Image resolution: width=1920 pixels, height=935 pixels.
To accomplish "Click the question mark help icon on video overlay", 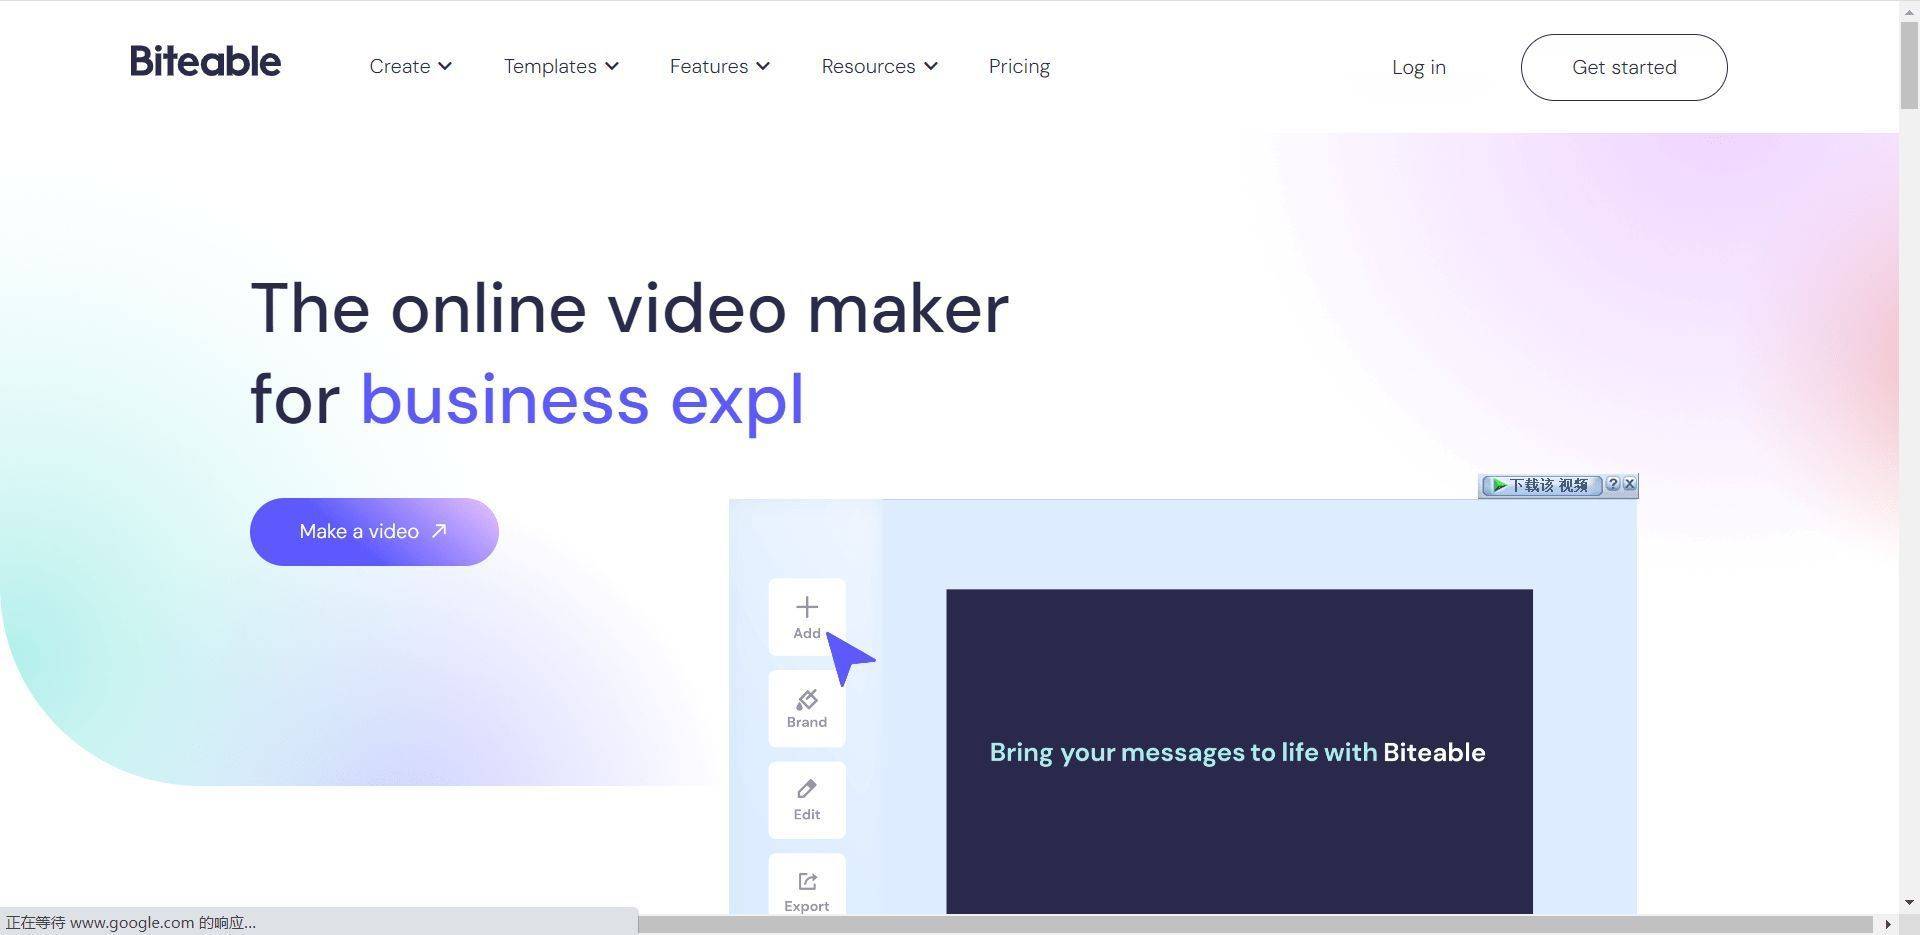I will 1612,485.
